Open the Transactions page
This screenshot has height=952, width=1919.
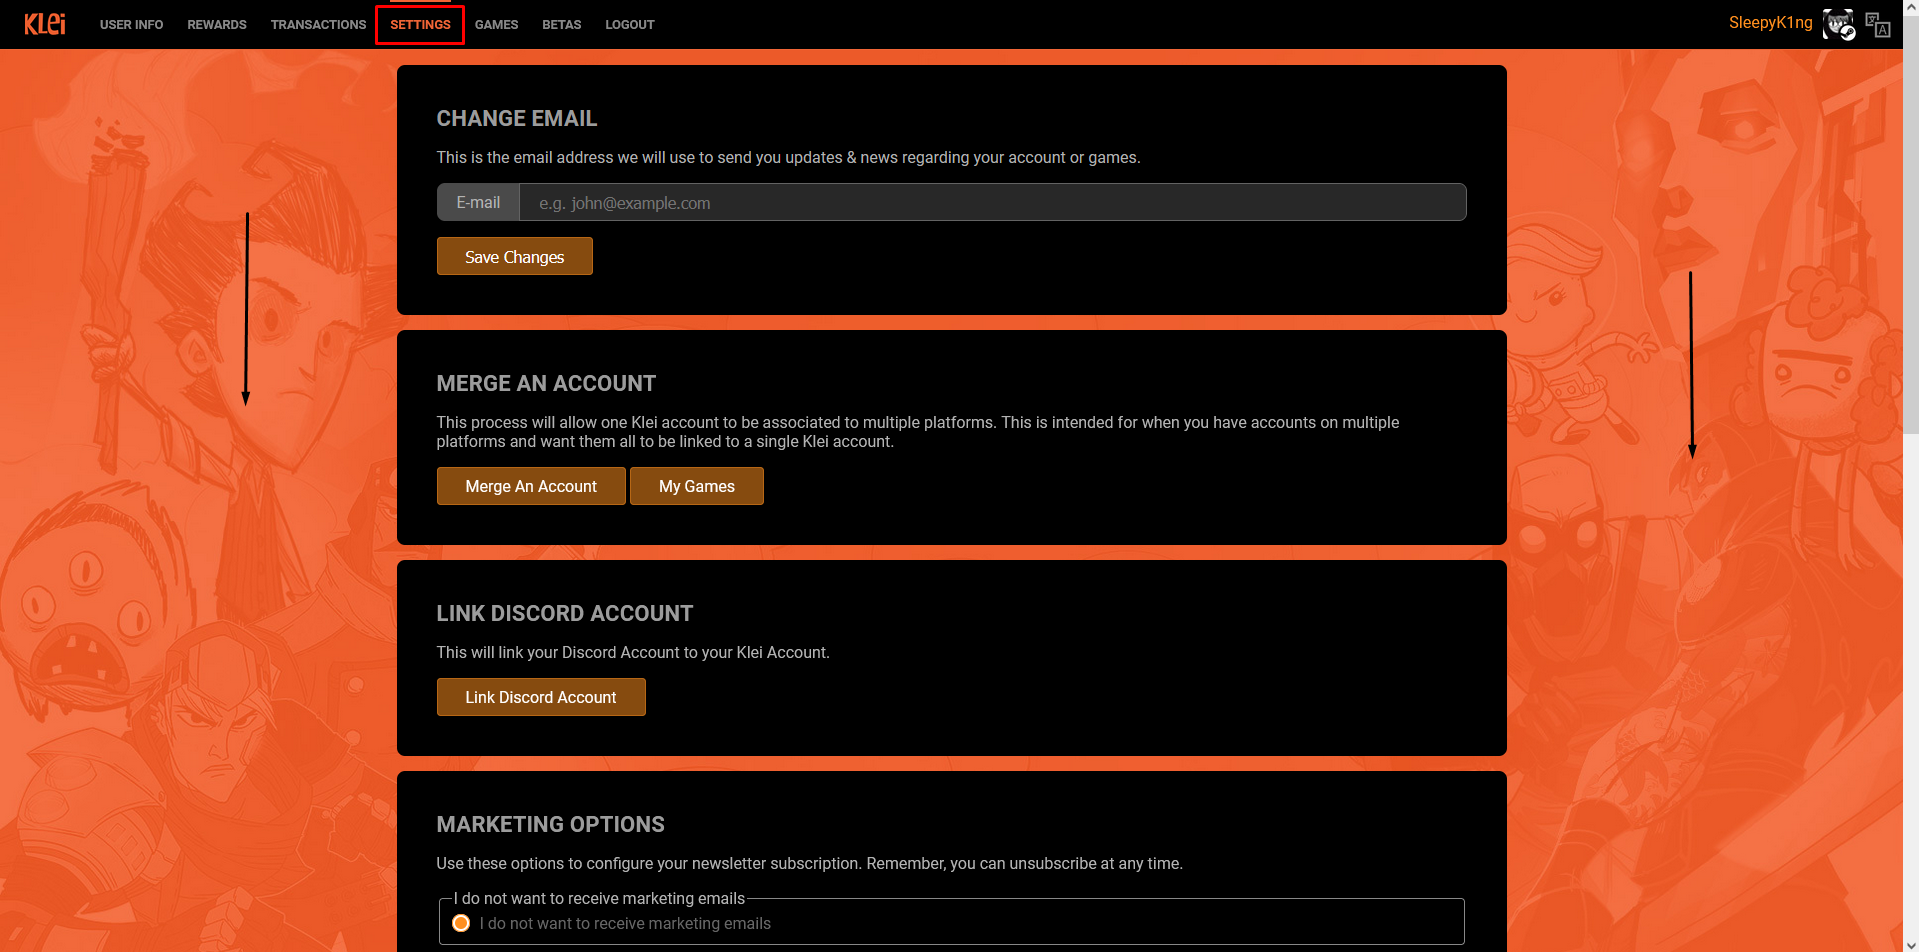(318, 24)
